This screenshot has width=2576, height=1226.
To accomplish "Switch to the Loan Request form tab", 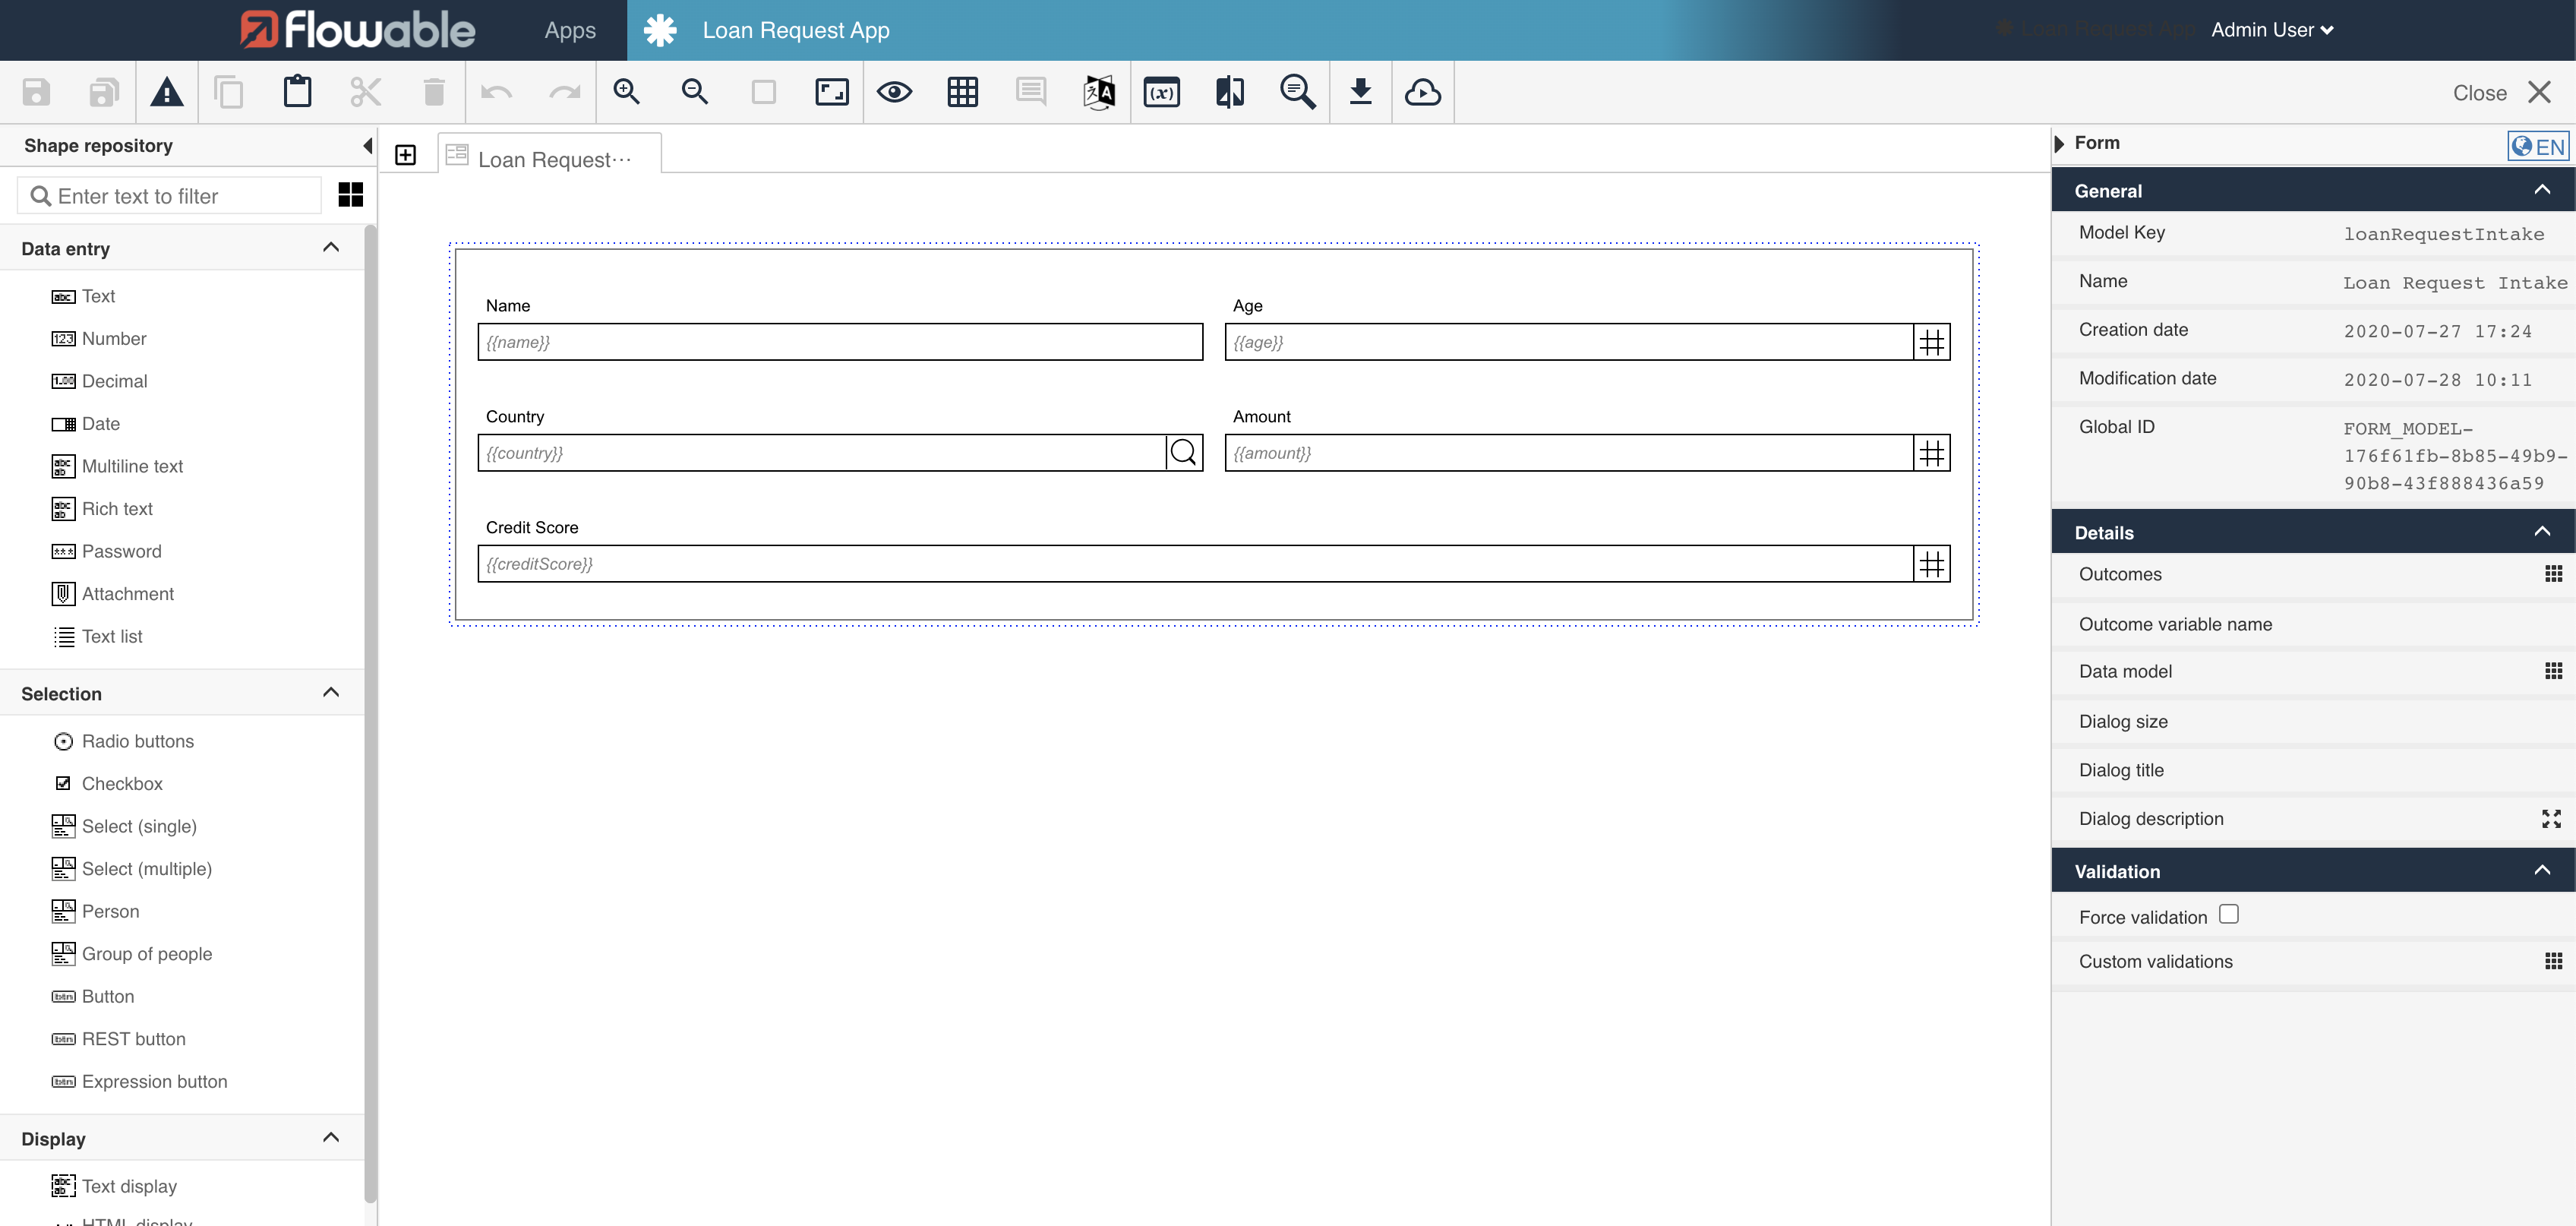I will (548, 158).
